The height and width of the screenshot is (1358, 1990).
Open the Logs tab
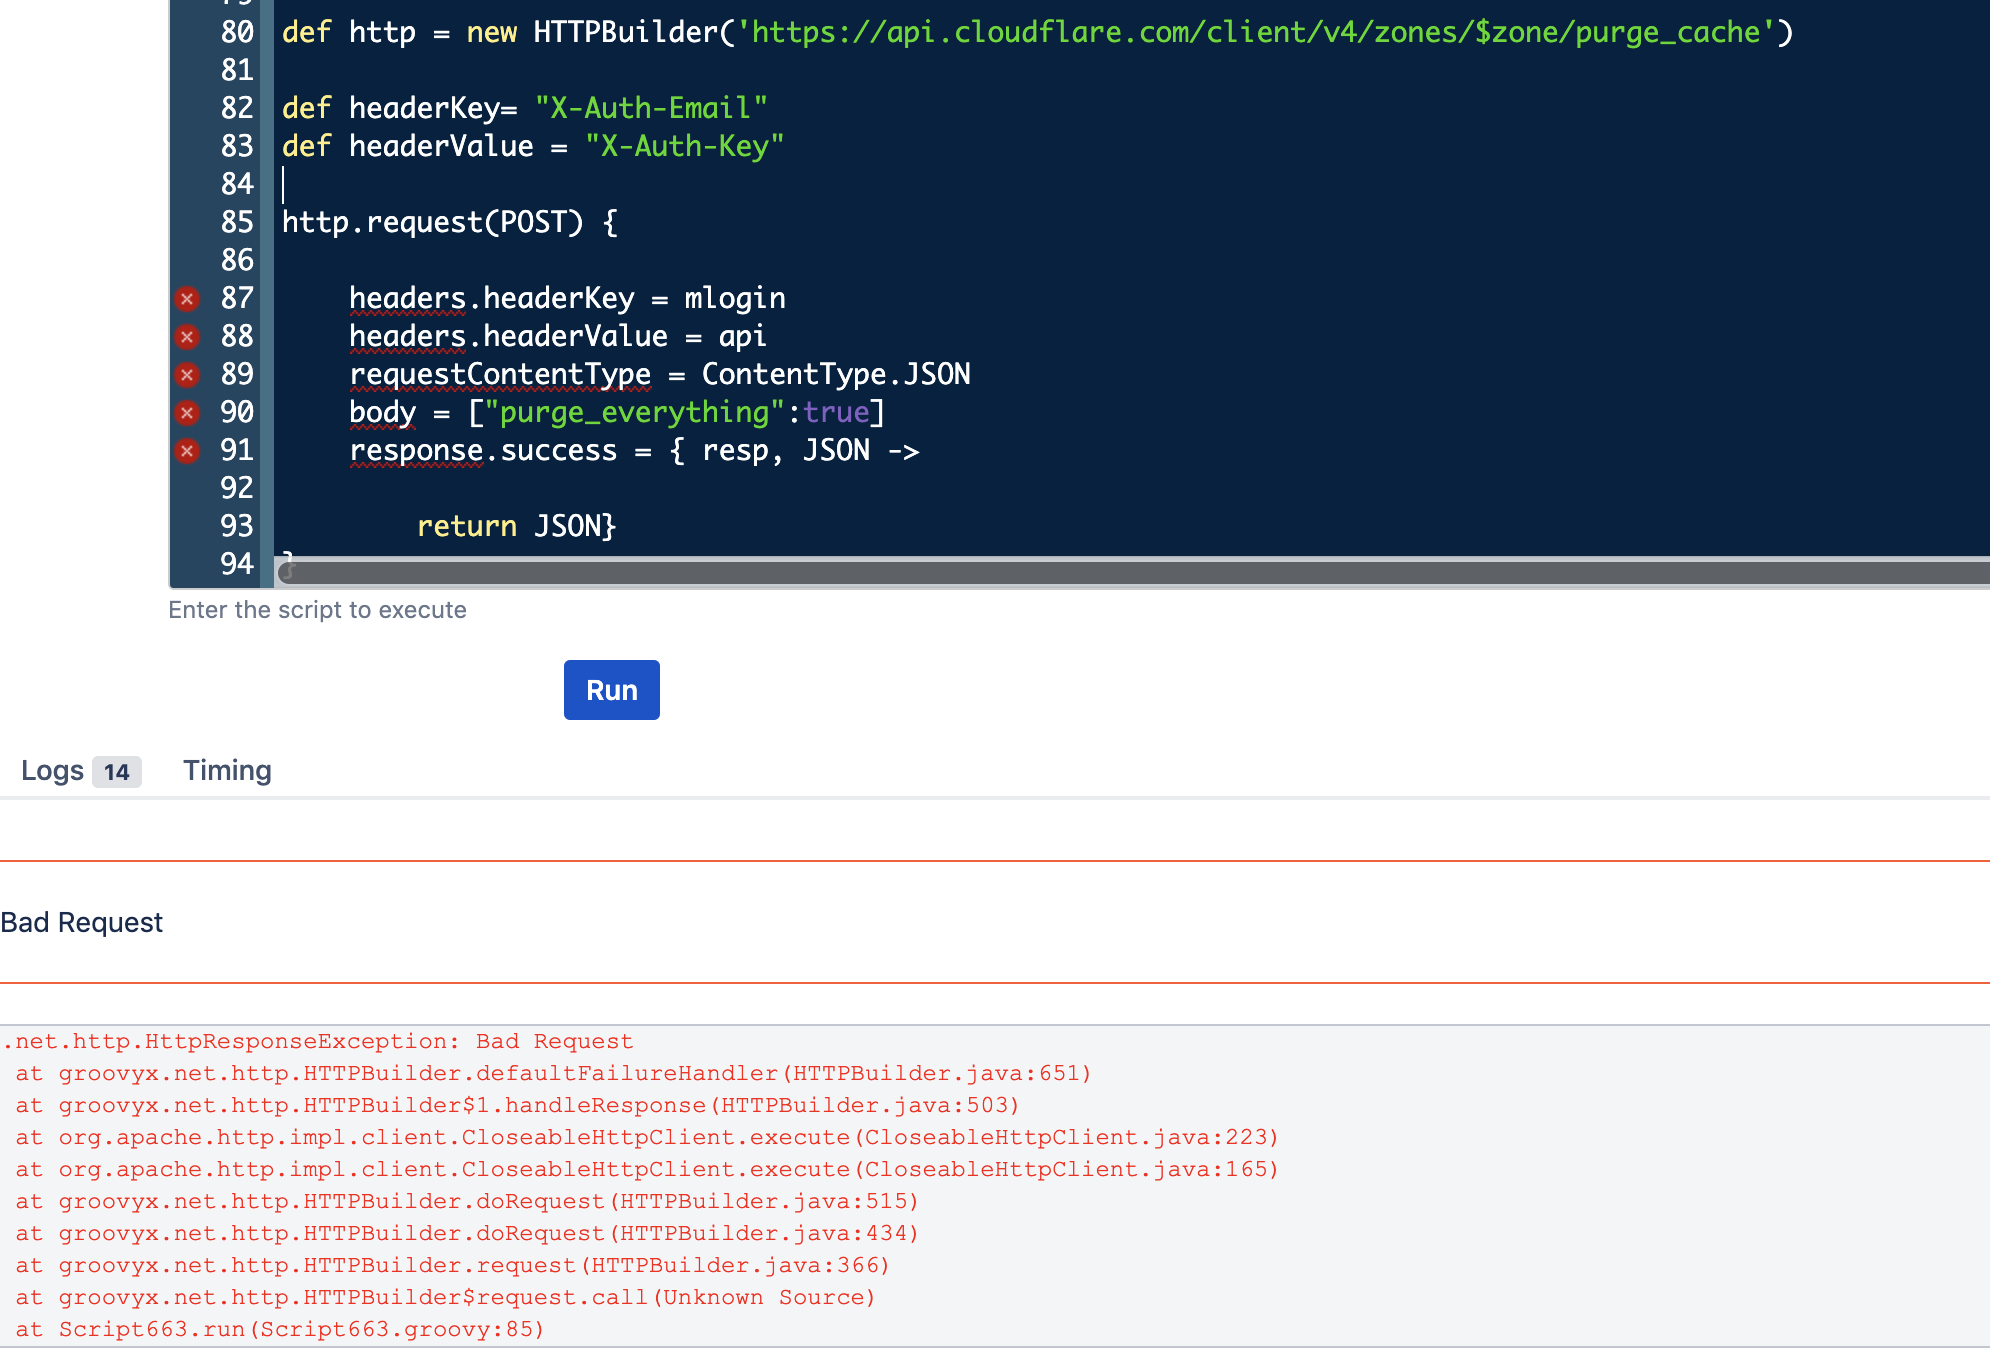(x=52, y=771)
